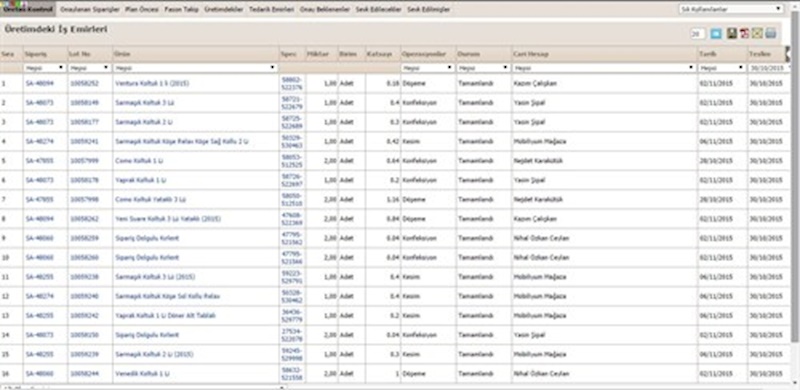Sort by the Lot No column header
Screen dimensions: 800x390
point(79,54)
